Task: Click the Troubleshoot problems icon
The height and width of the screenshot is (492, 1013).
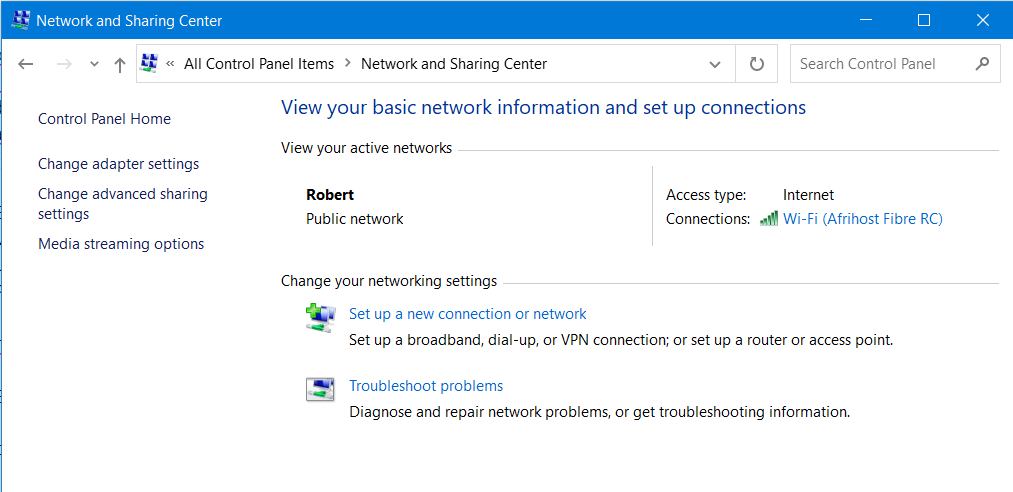Action: [x=320, y=389]
